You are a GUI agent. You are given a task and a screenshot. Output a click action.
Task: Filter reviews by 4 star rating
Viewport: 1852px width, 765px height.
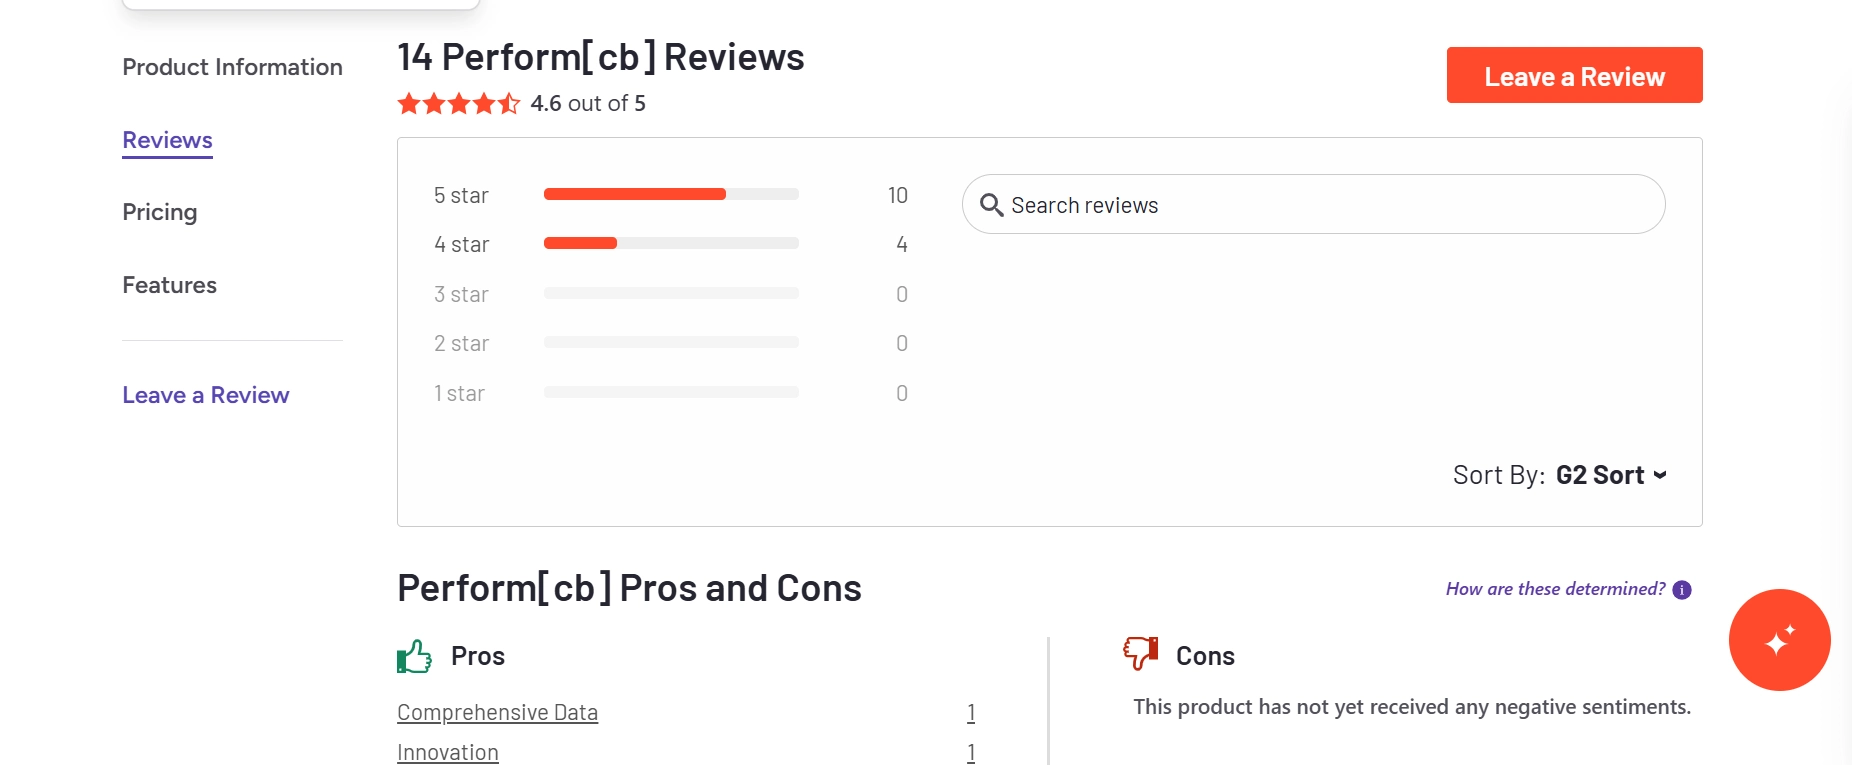pos(670,244)
